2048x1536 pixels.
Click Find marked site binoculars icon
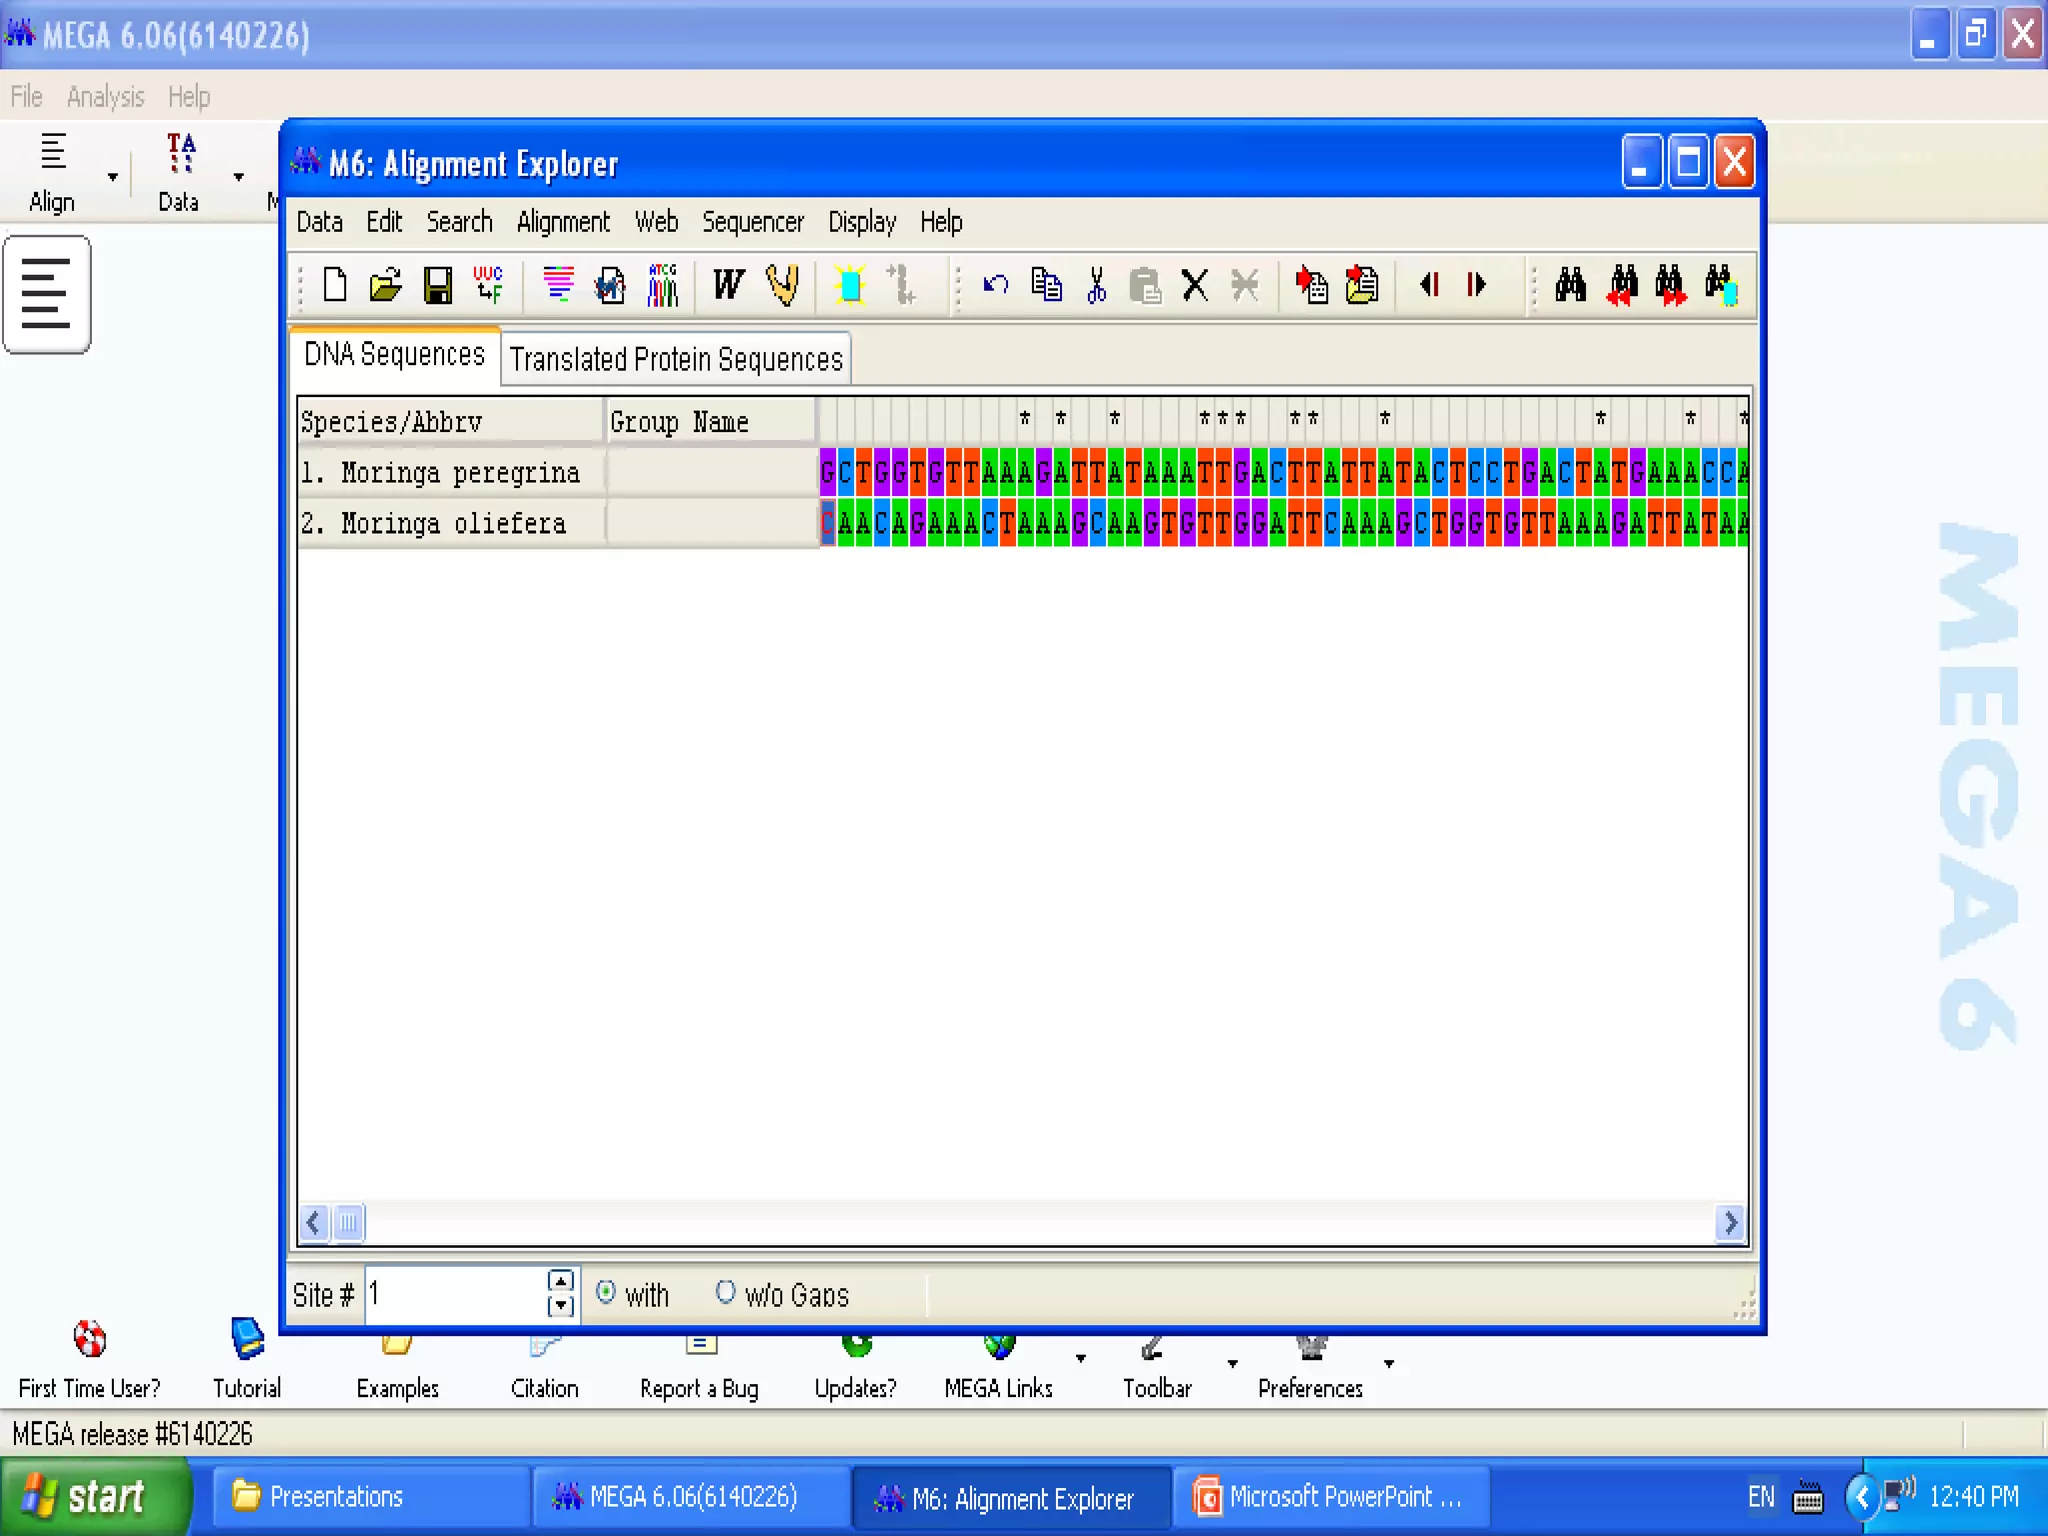[x=1720, y=285]
